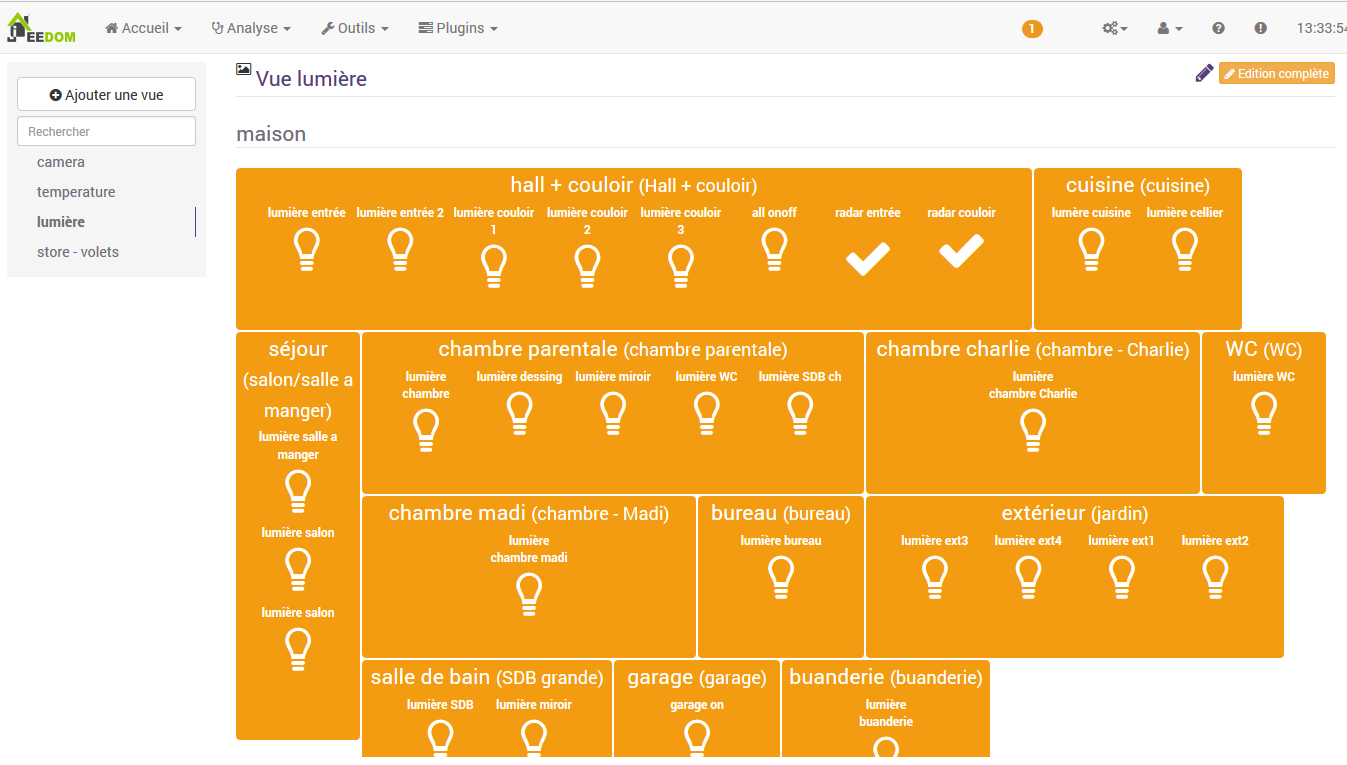The height and width of the screenshot is (765, 1347).
Task: Click the bureau tile title
Action: click(x=781, y=513)
